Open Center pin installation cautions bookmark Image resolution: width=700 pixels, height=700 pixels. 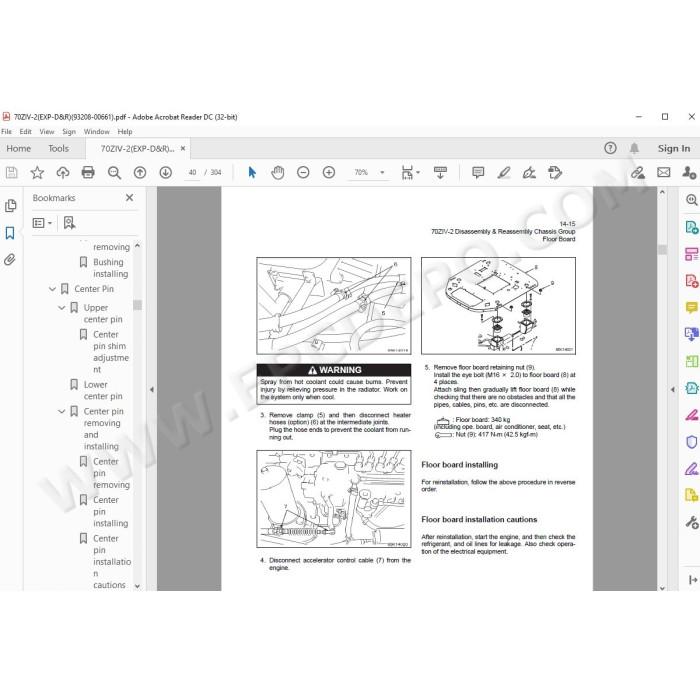click(x=112, y=562)
